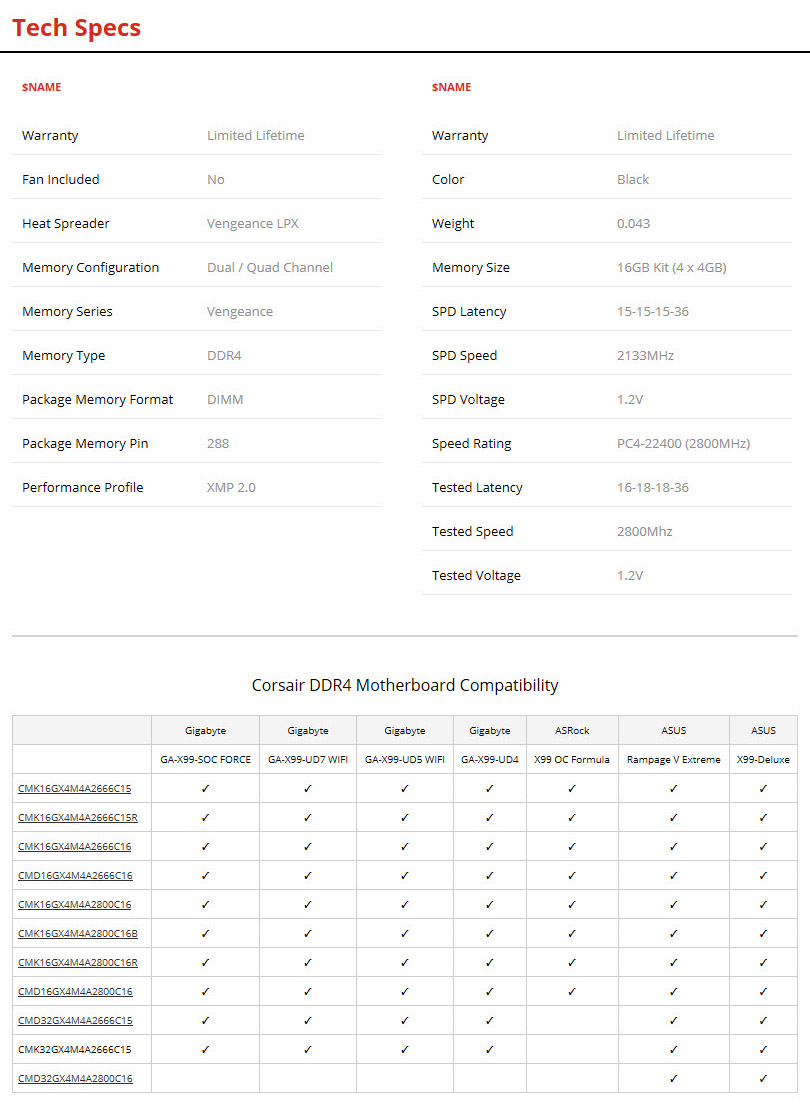Open the CMD16GX4M4A2666C16 link
Screen dimensions: 810x1107
(x=75, y=875)
